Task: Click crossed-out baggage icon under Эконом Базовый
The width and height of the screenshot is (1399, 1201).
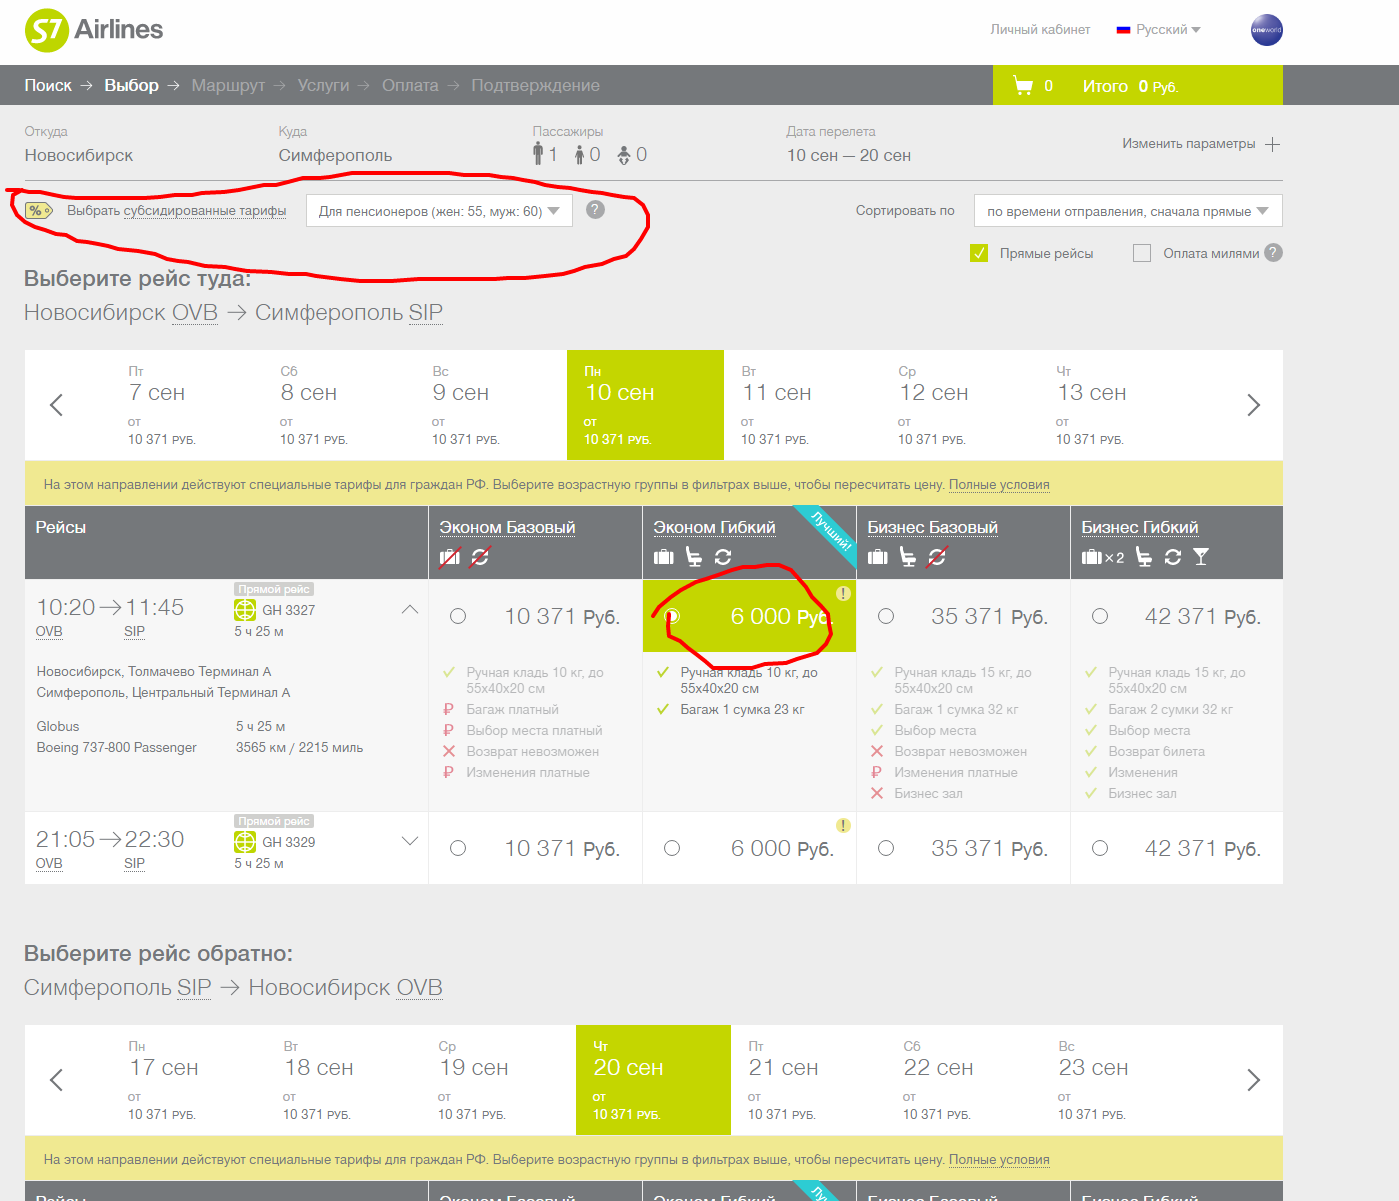Action: (450, 557)
